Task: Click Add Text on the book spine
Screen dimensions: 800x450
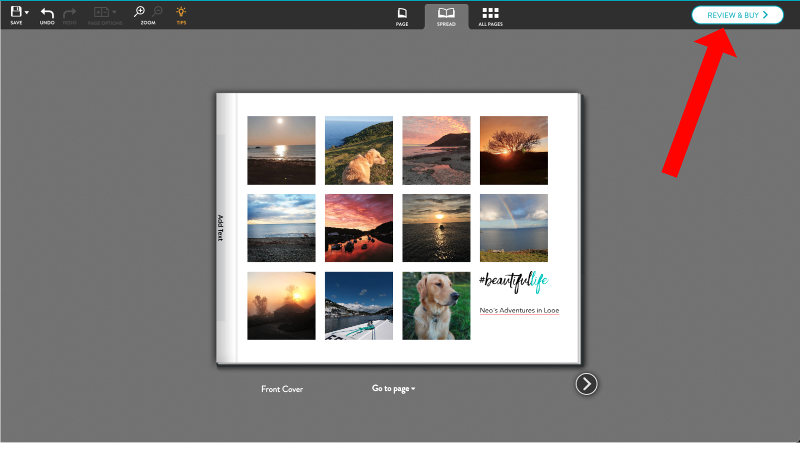Action: pyautogui.click(x=221, y=228)
